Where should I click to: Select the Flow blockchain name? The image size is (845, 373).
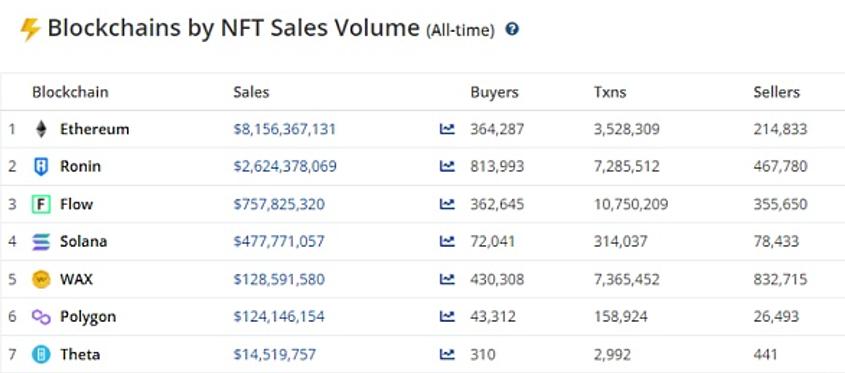77,204
